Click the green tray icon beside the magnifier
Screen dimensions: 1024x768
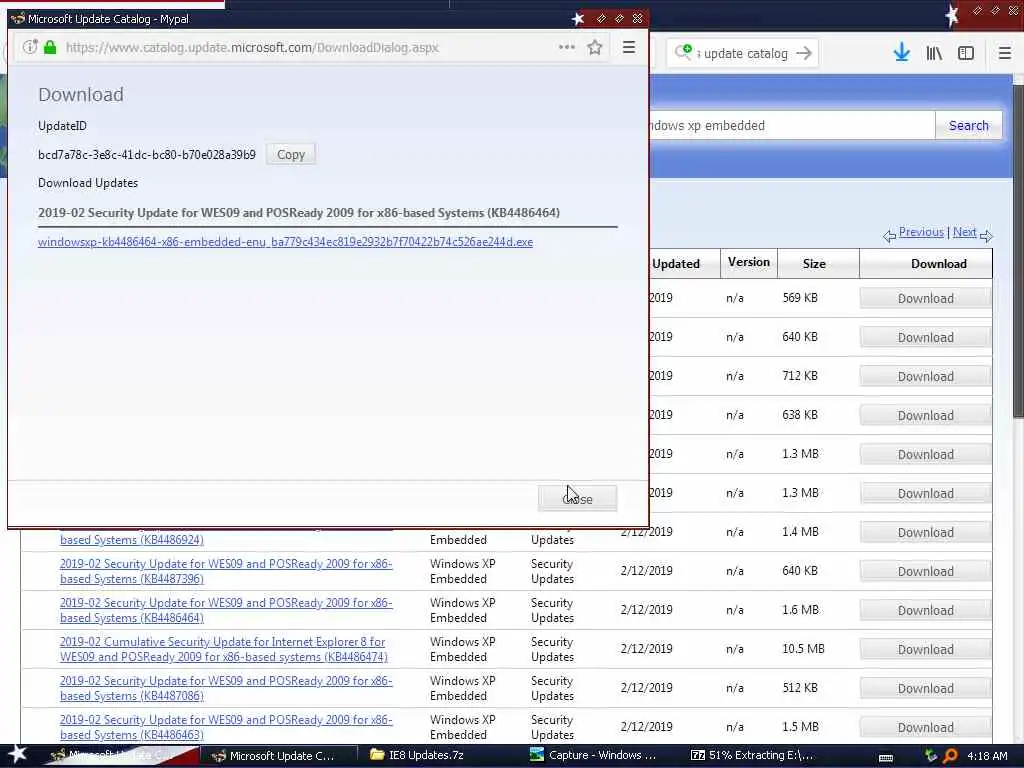(x=931, y=756)
